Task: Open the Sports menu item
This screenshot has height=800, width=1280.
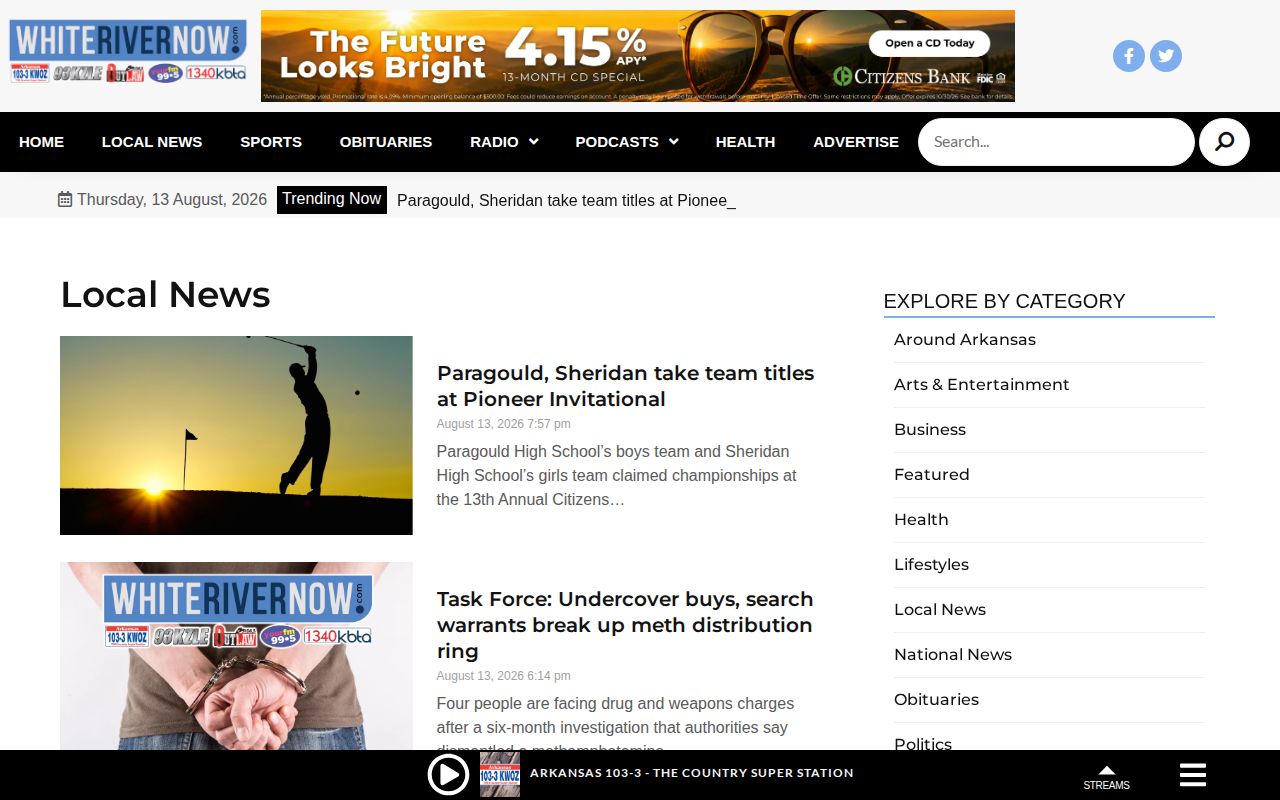Action: [271, 142]
